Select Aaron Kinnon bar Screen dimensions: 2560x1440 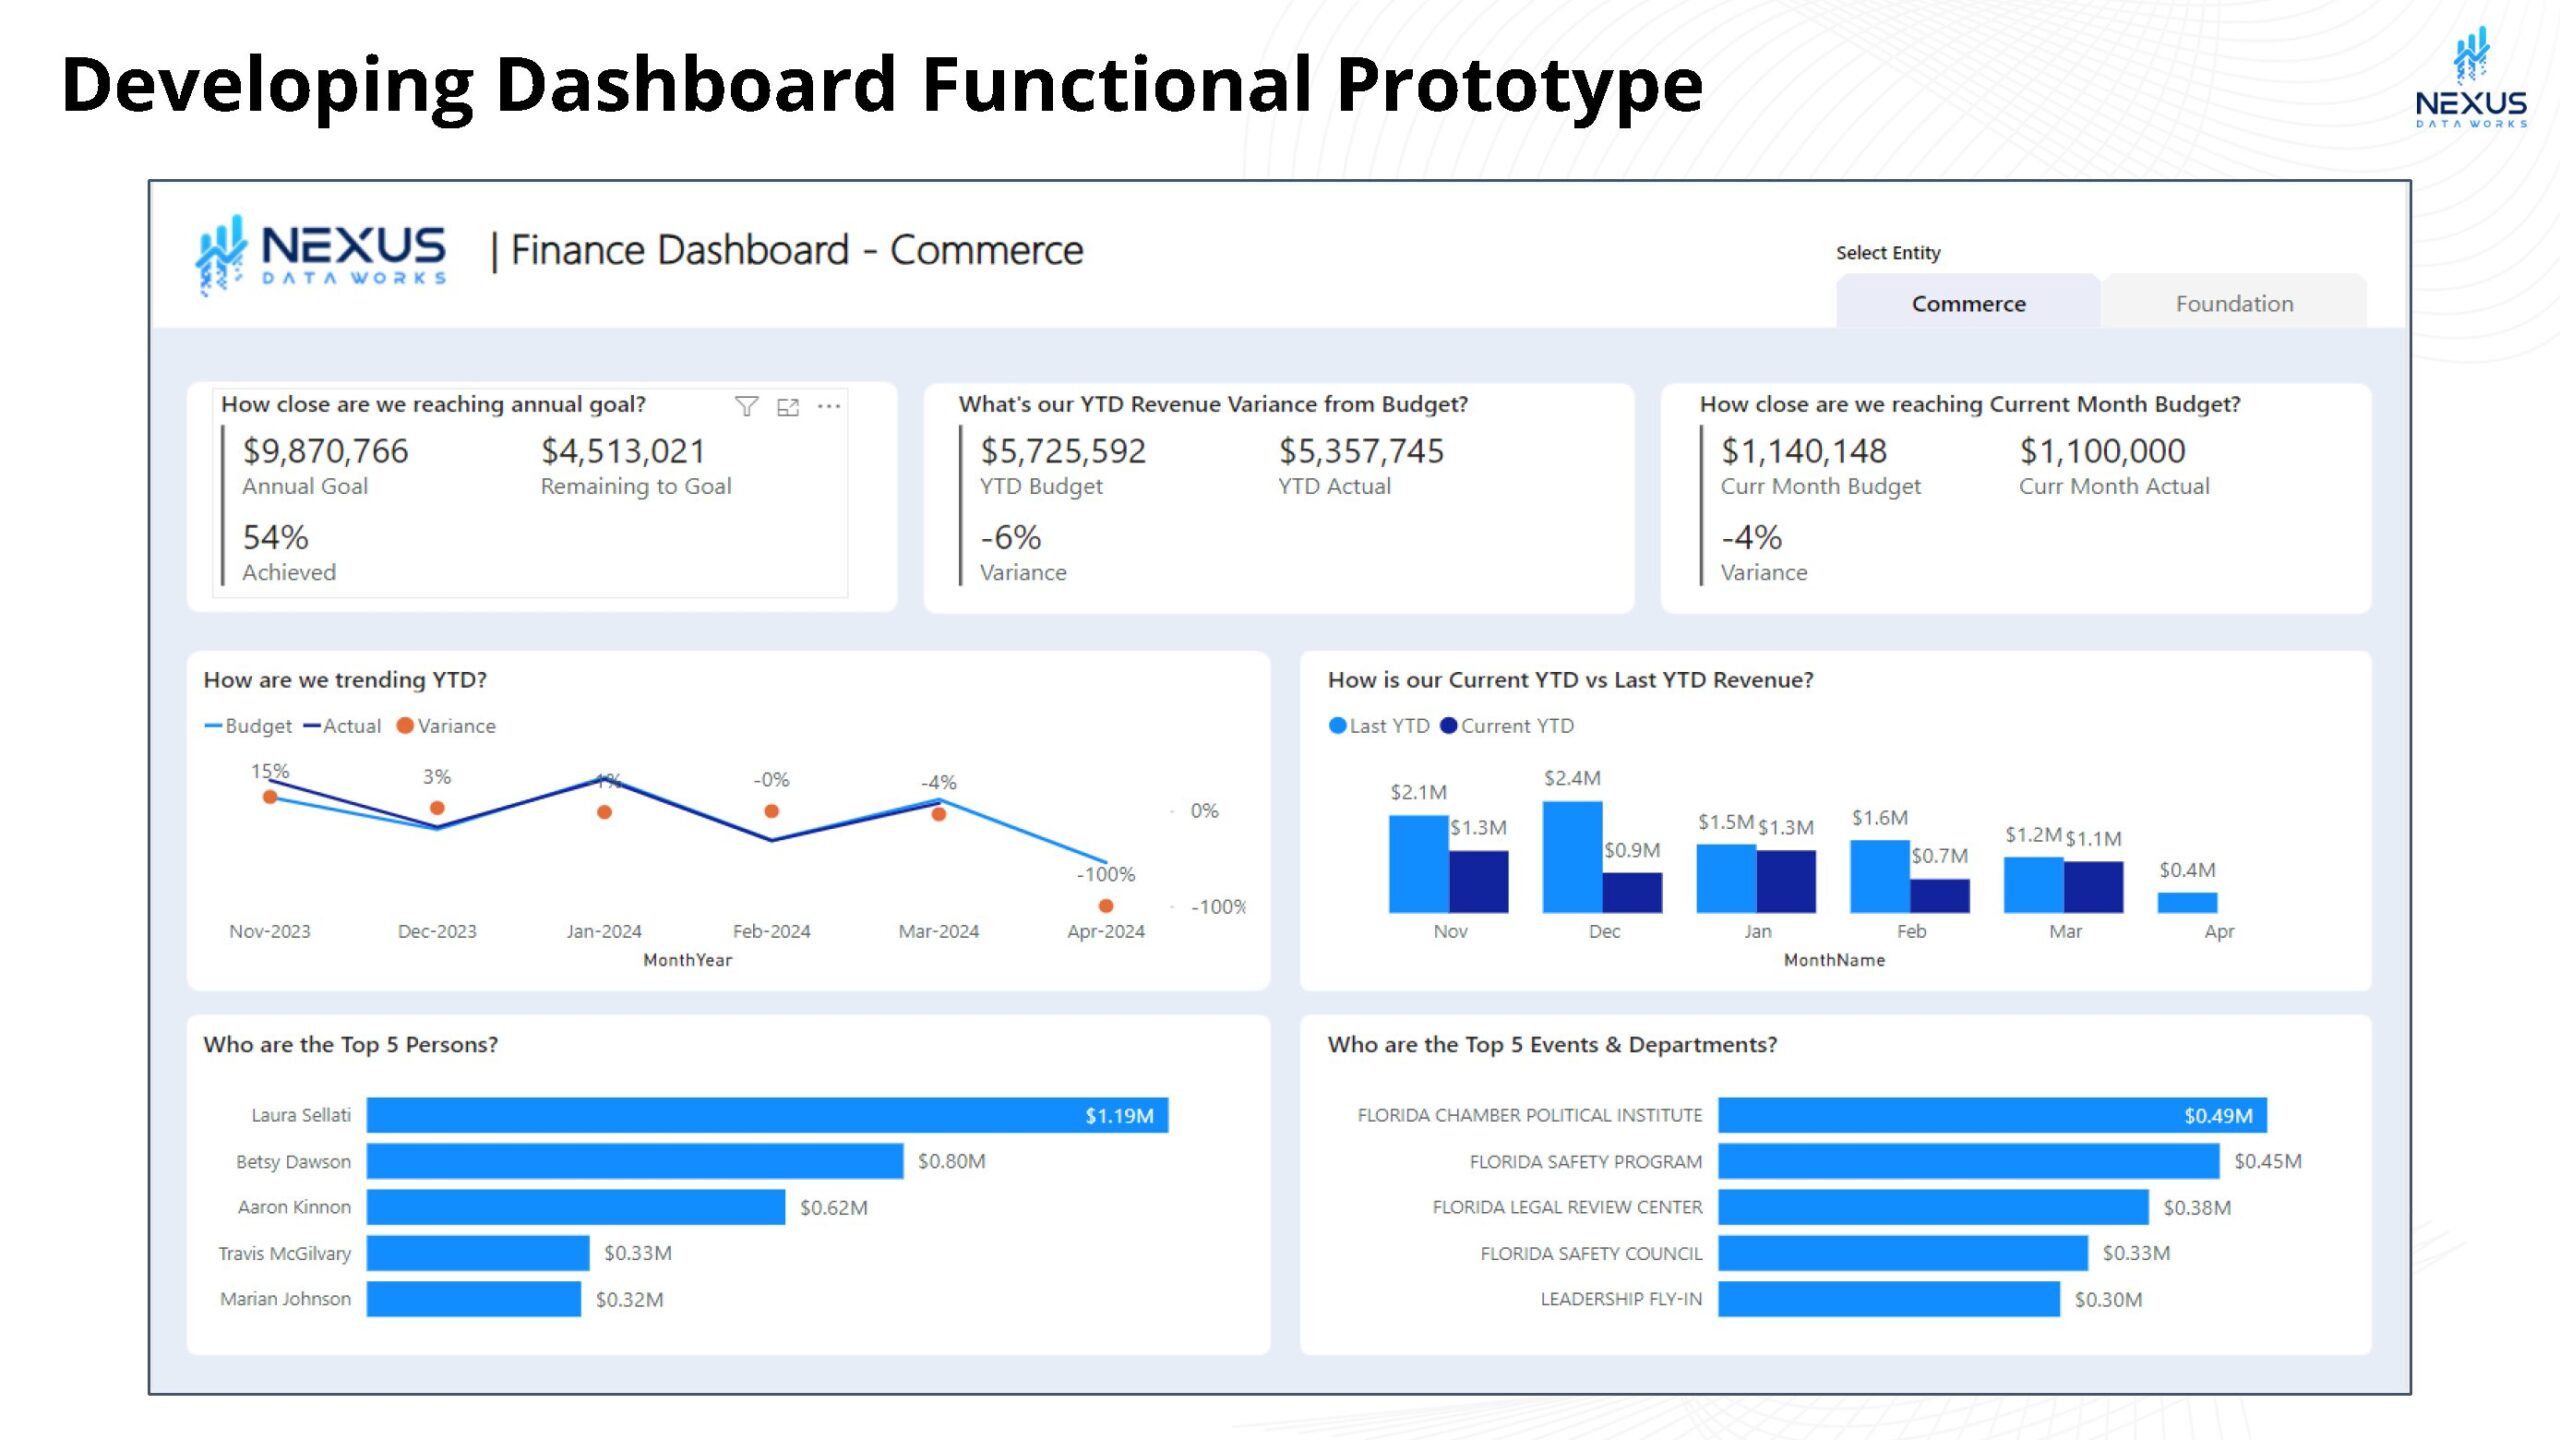[x=576, y=1207]
